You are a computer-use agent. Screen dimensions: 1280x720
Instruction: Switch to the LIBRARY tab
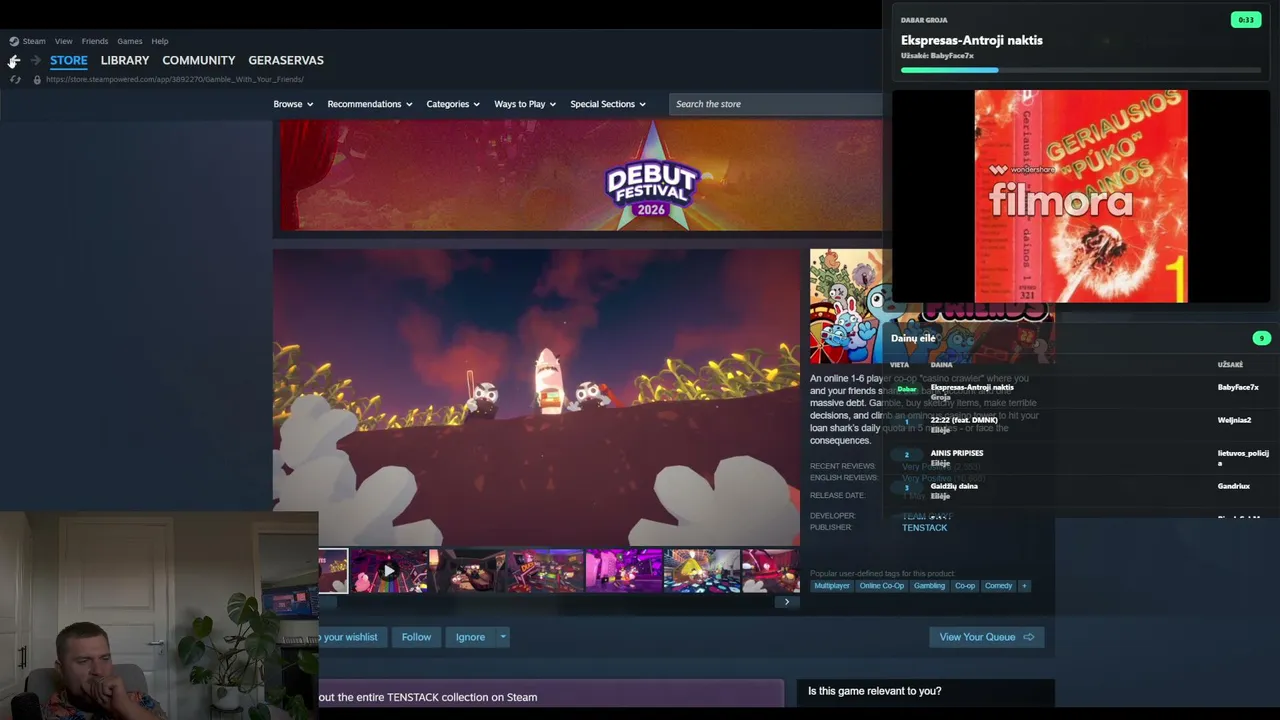pyautogui.click(x=125, y=60)
